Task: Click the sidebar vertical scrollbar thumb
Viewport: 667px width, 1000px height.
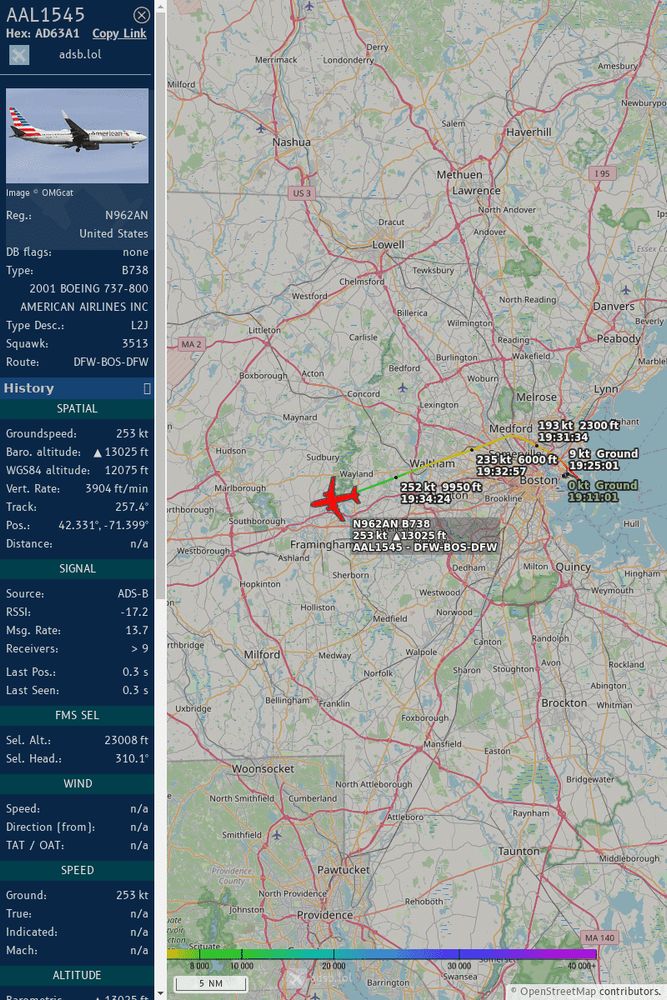Action: pos(161,306)
